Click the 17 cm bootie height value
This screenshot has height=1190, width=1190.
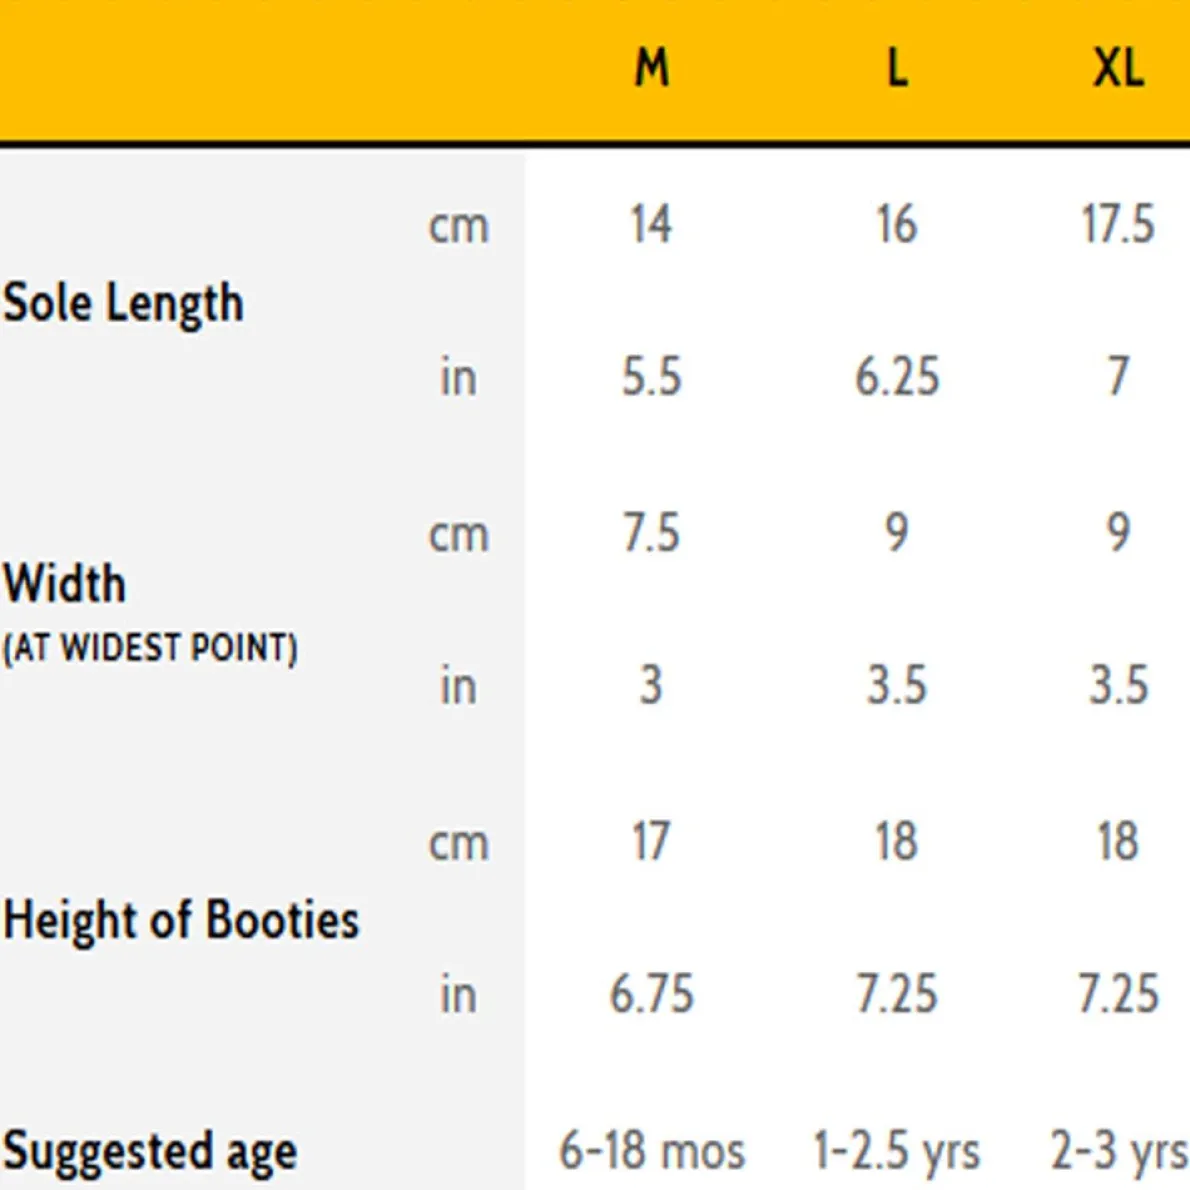click(x=651, y=841)
